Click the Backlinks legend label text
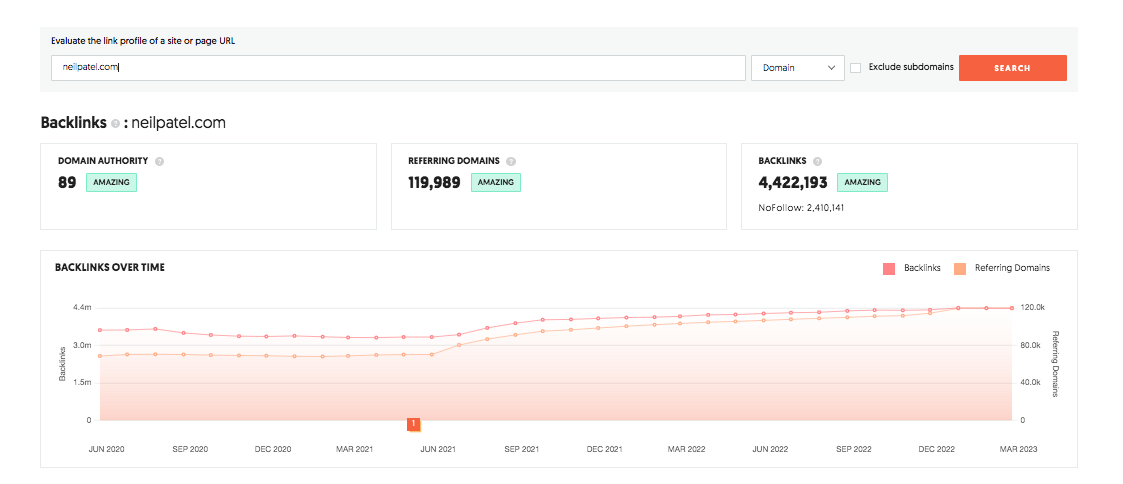 click(x=922, y=268)
